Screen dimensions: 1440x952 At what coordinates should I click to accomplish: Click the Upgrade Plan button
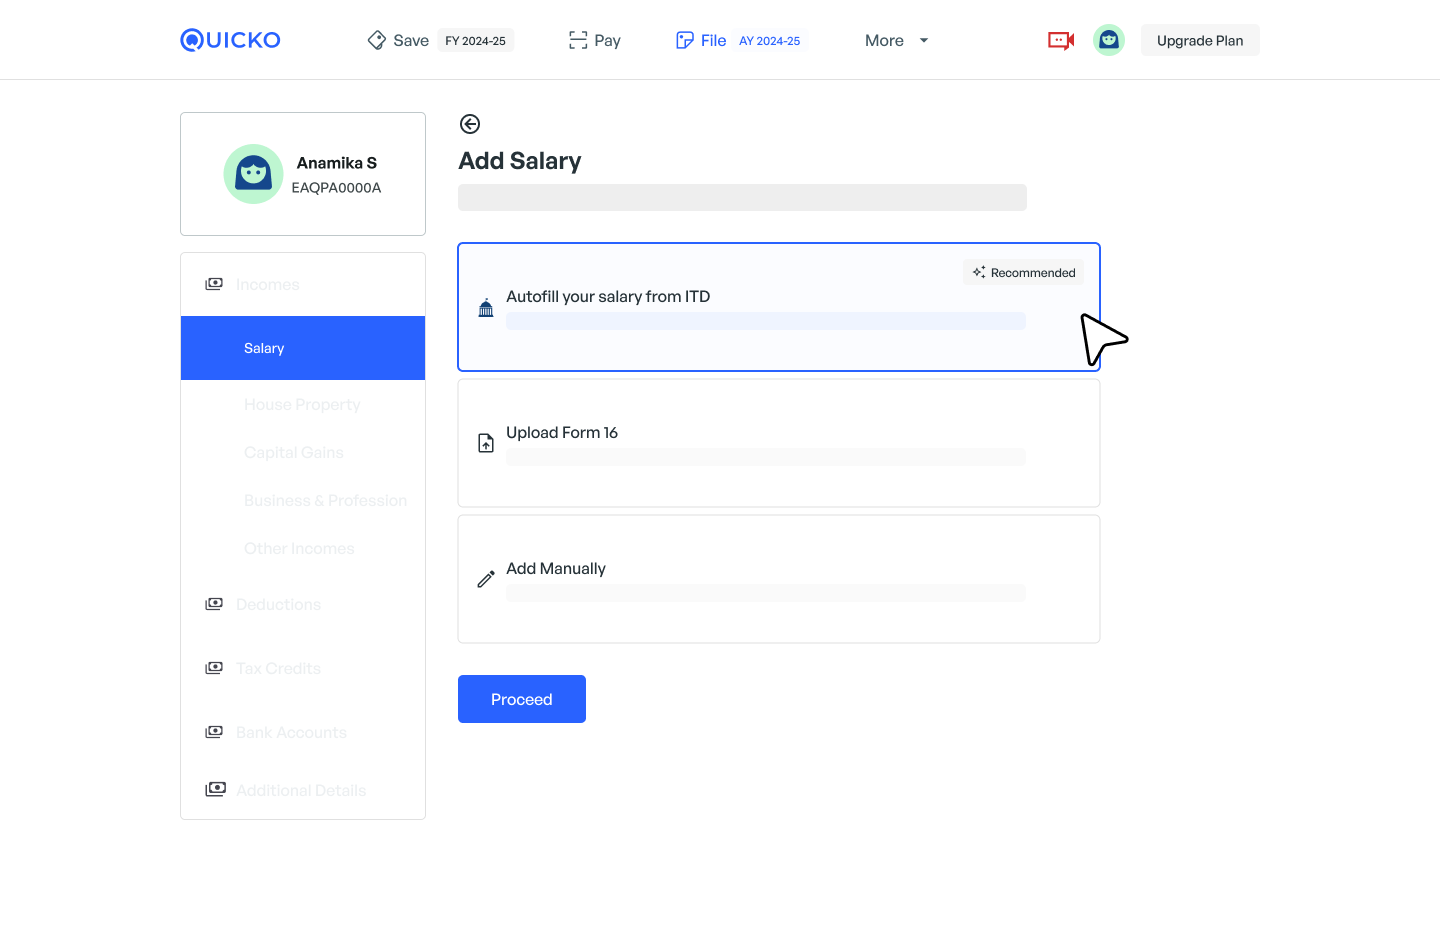pyautogui.click(x=1200, y=40)
